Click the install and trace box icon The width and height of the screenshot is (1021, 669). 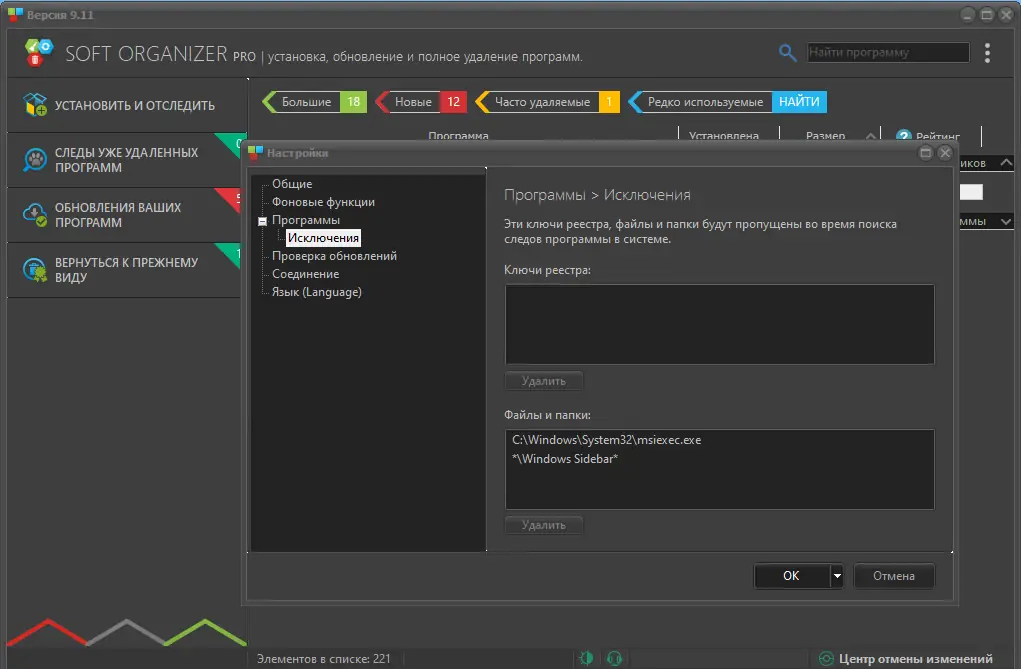pyautogui.click(x=35, y=104)
